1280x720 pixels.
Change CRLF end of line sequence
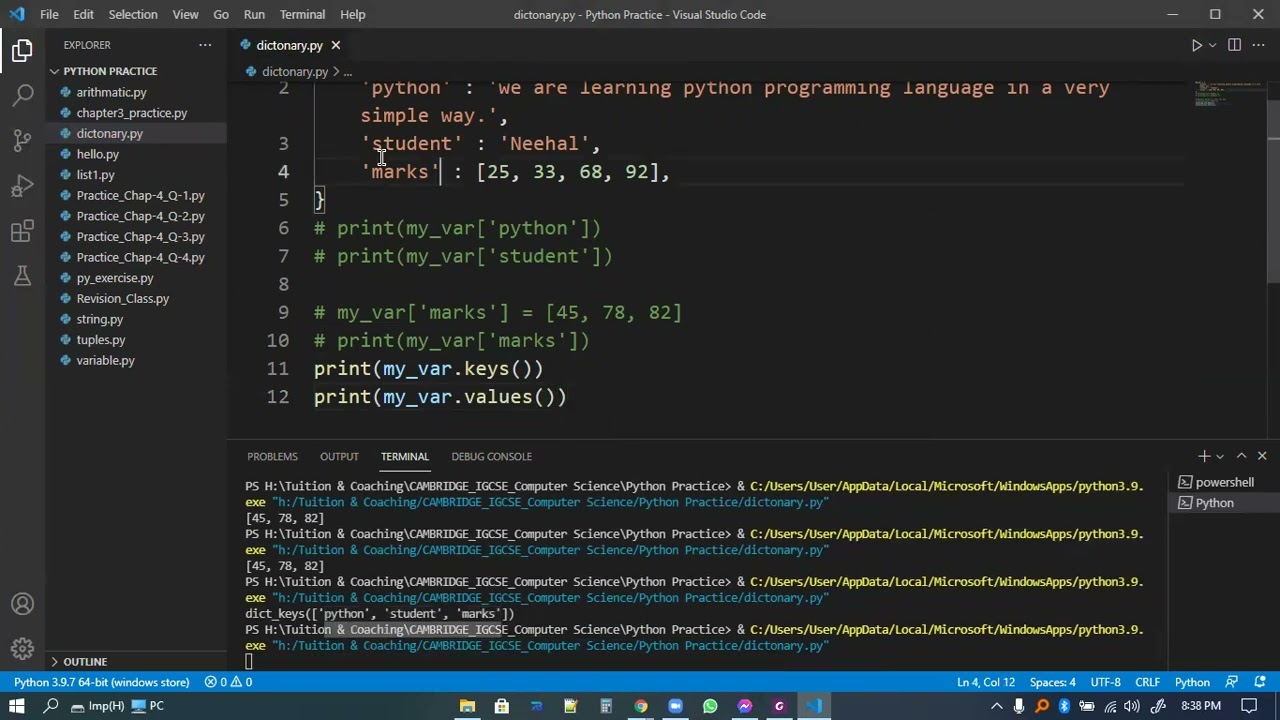[x=1147, y=682]
